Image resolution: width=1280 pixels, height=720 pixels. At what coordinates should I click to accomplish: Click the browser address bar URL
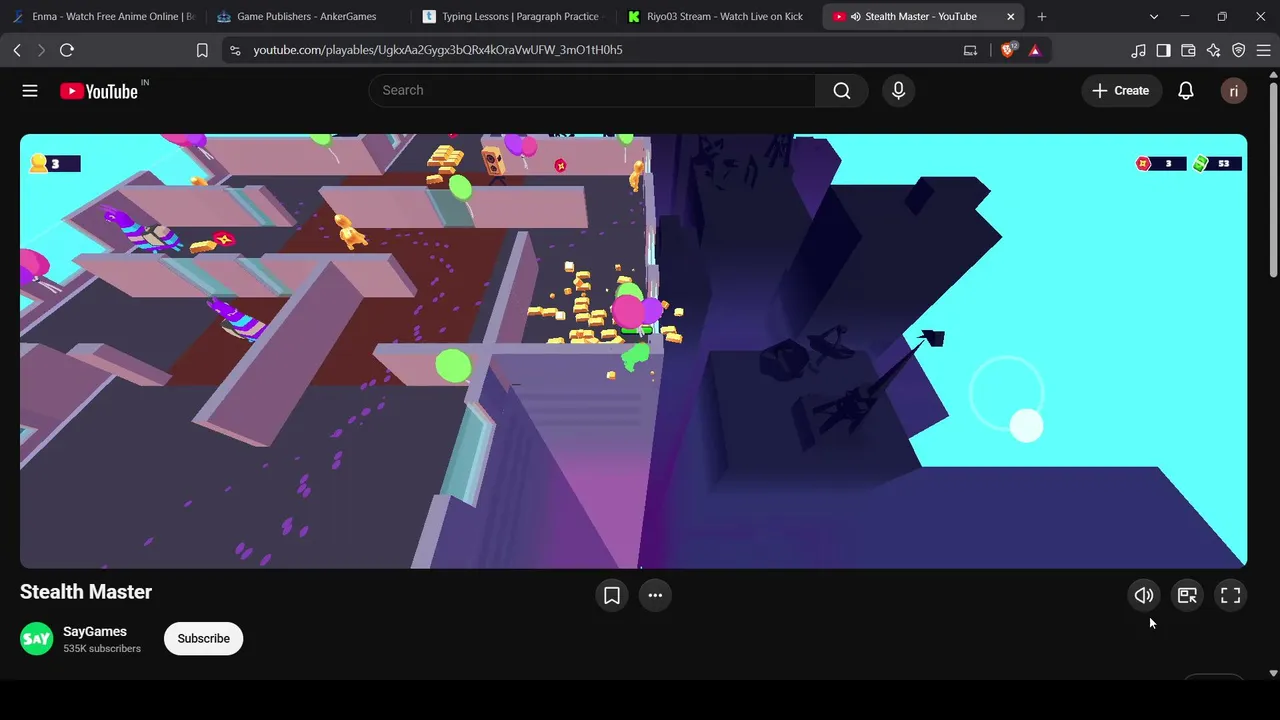pyautogui.click(x=438, y=50)
